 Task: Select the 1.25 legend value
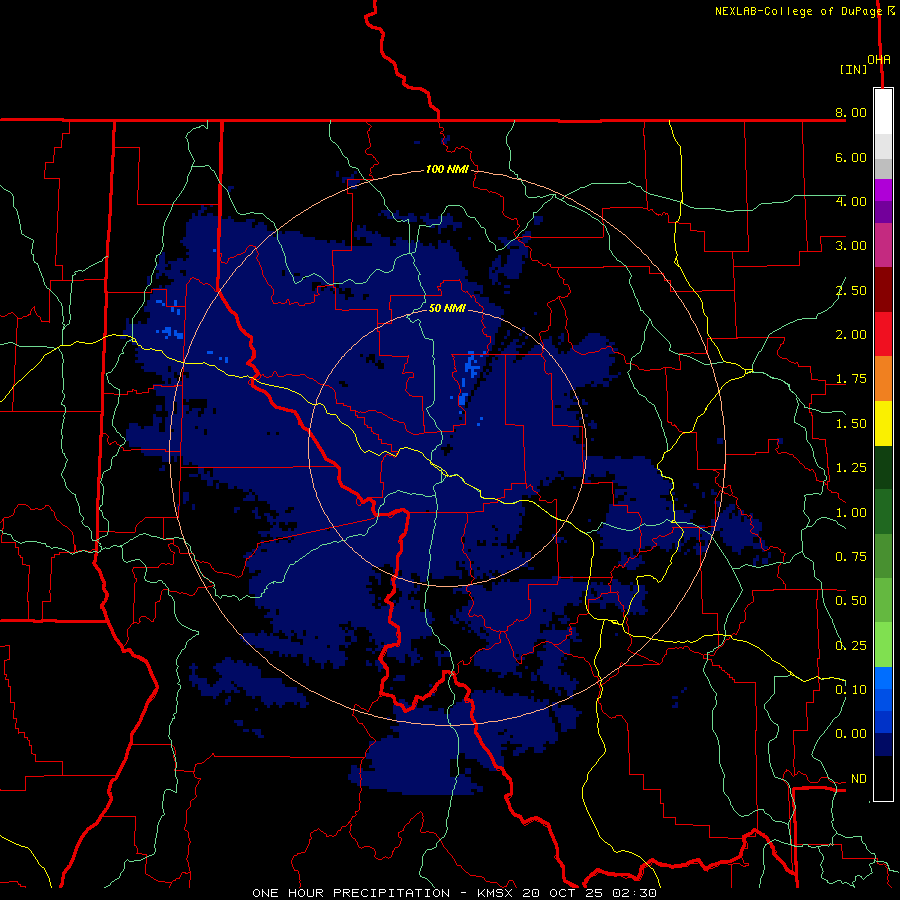click(x=851, y=468)
